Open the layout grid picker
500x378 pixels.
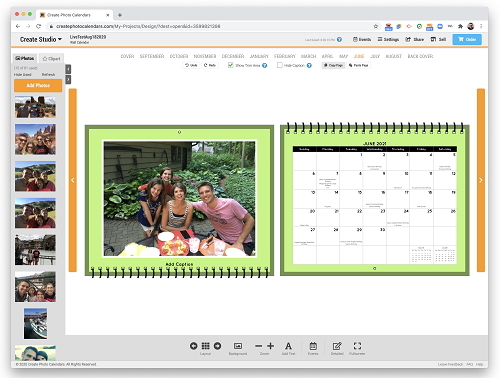206,346
